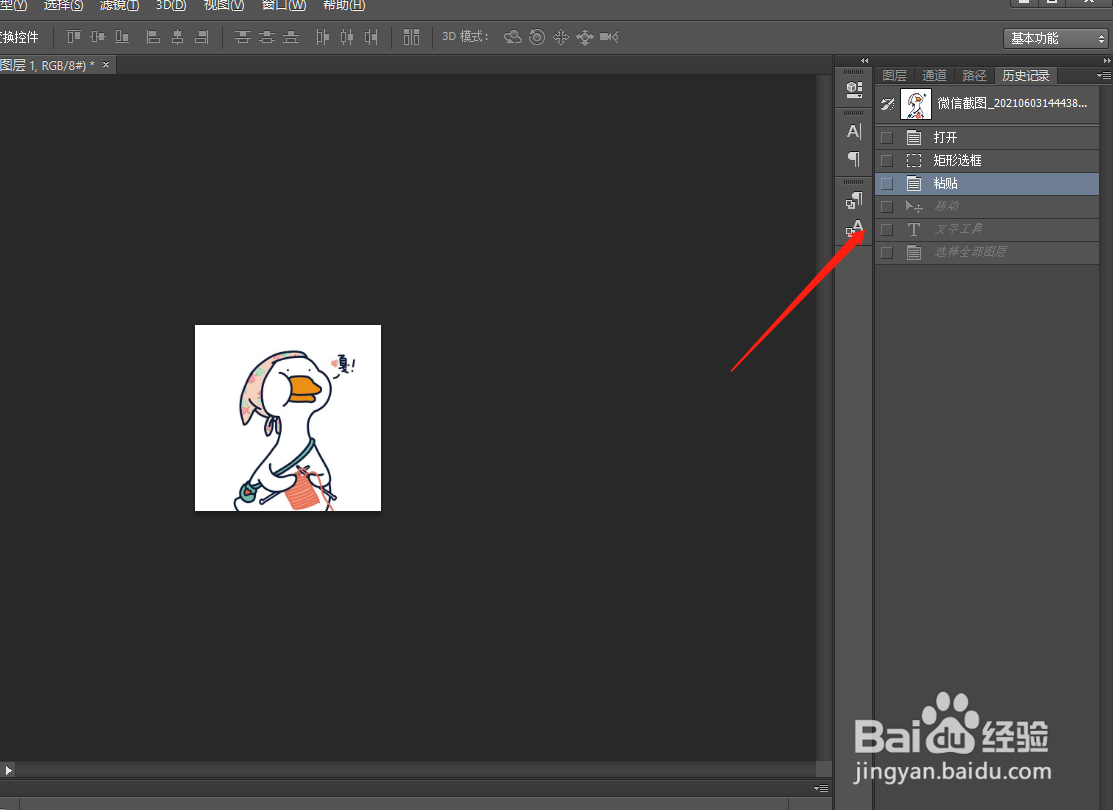Image resolution: width=1113 pixels, height=810 pixels.
Task: Click the duck image on the canvas
Action: click(x=287, y=418)
